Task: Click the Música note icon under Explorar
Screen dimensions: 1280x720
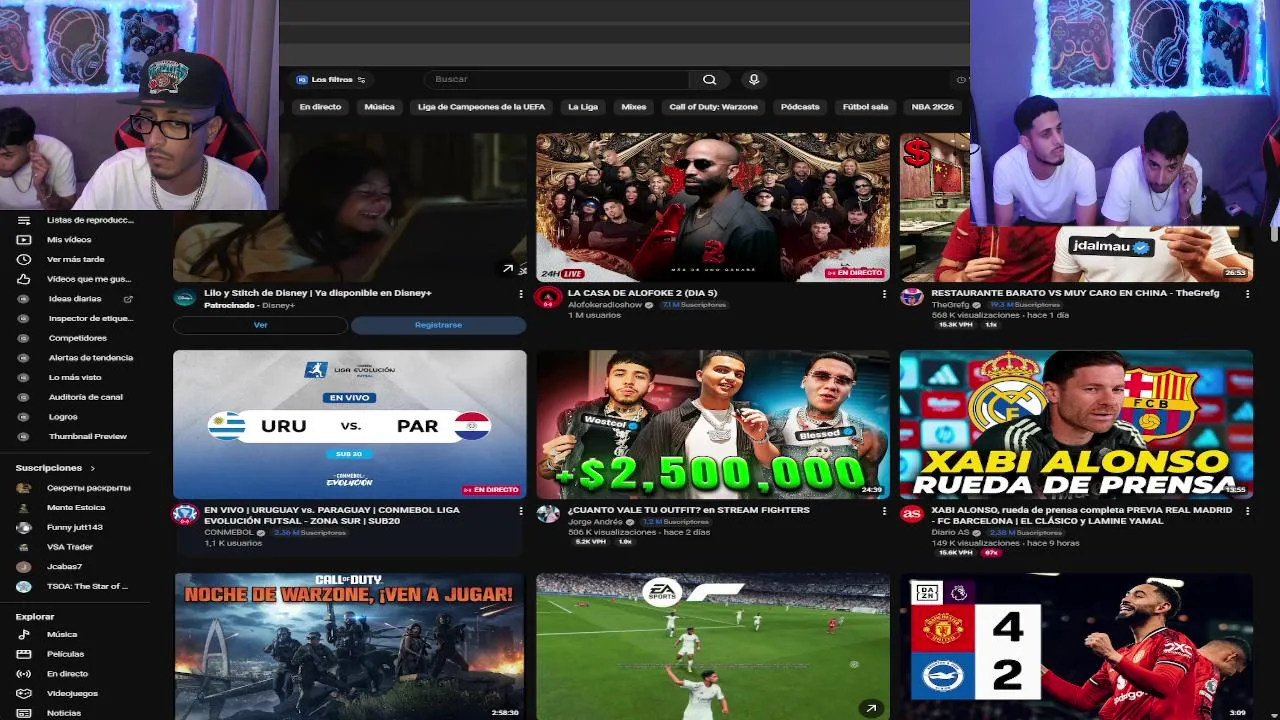Action: pyautogui.click(x=24, y=634)
